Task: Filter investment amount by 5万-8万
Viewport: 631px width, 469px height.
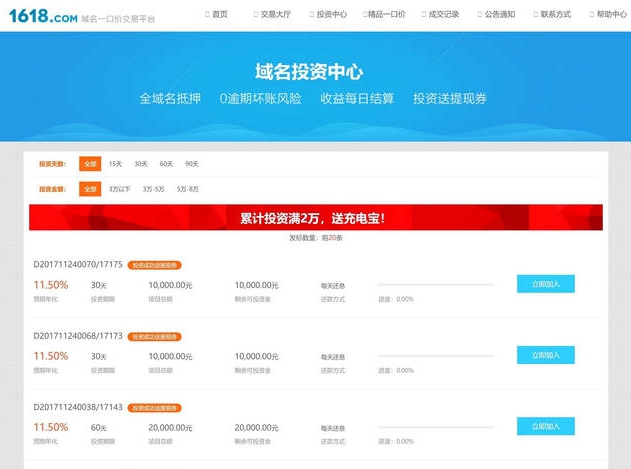Action: click(188, 189)
